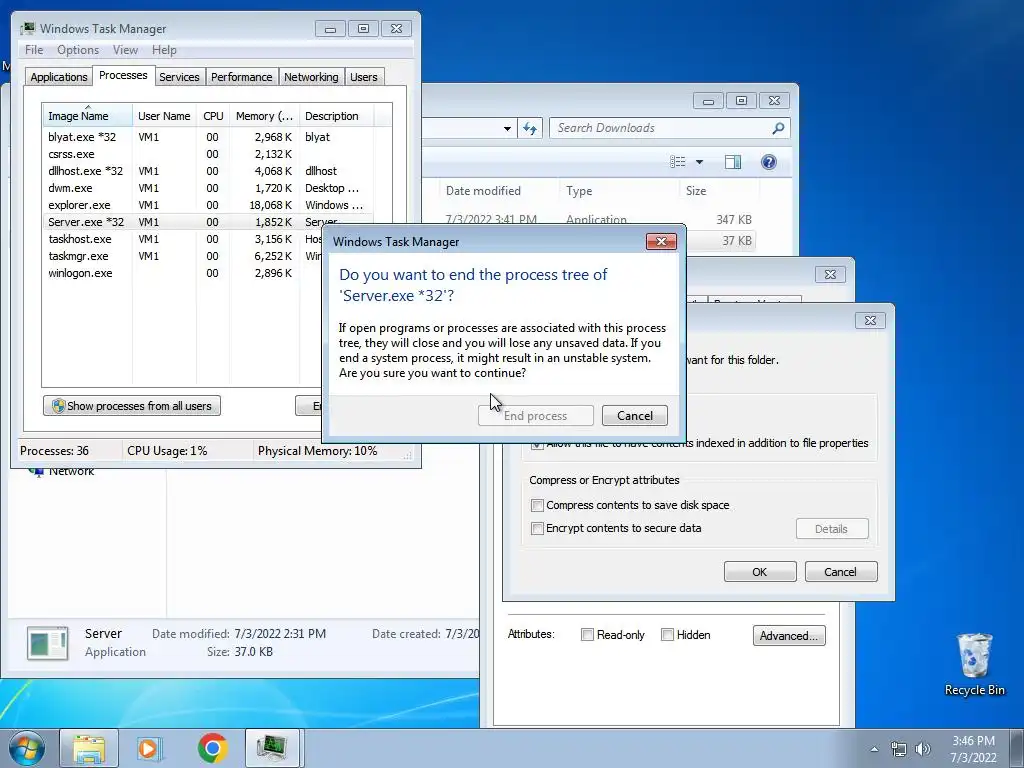Select Task Manager taskbar button
Screen dimensions: 1024x768
[x=272, y=748]
